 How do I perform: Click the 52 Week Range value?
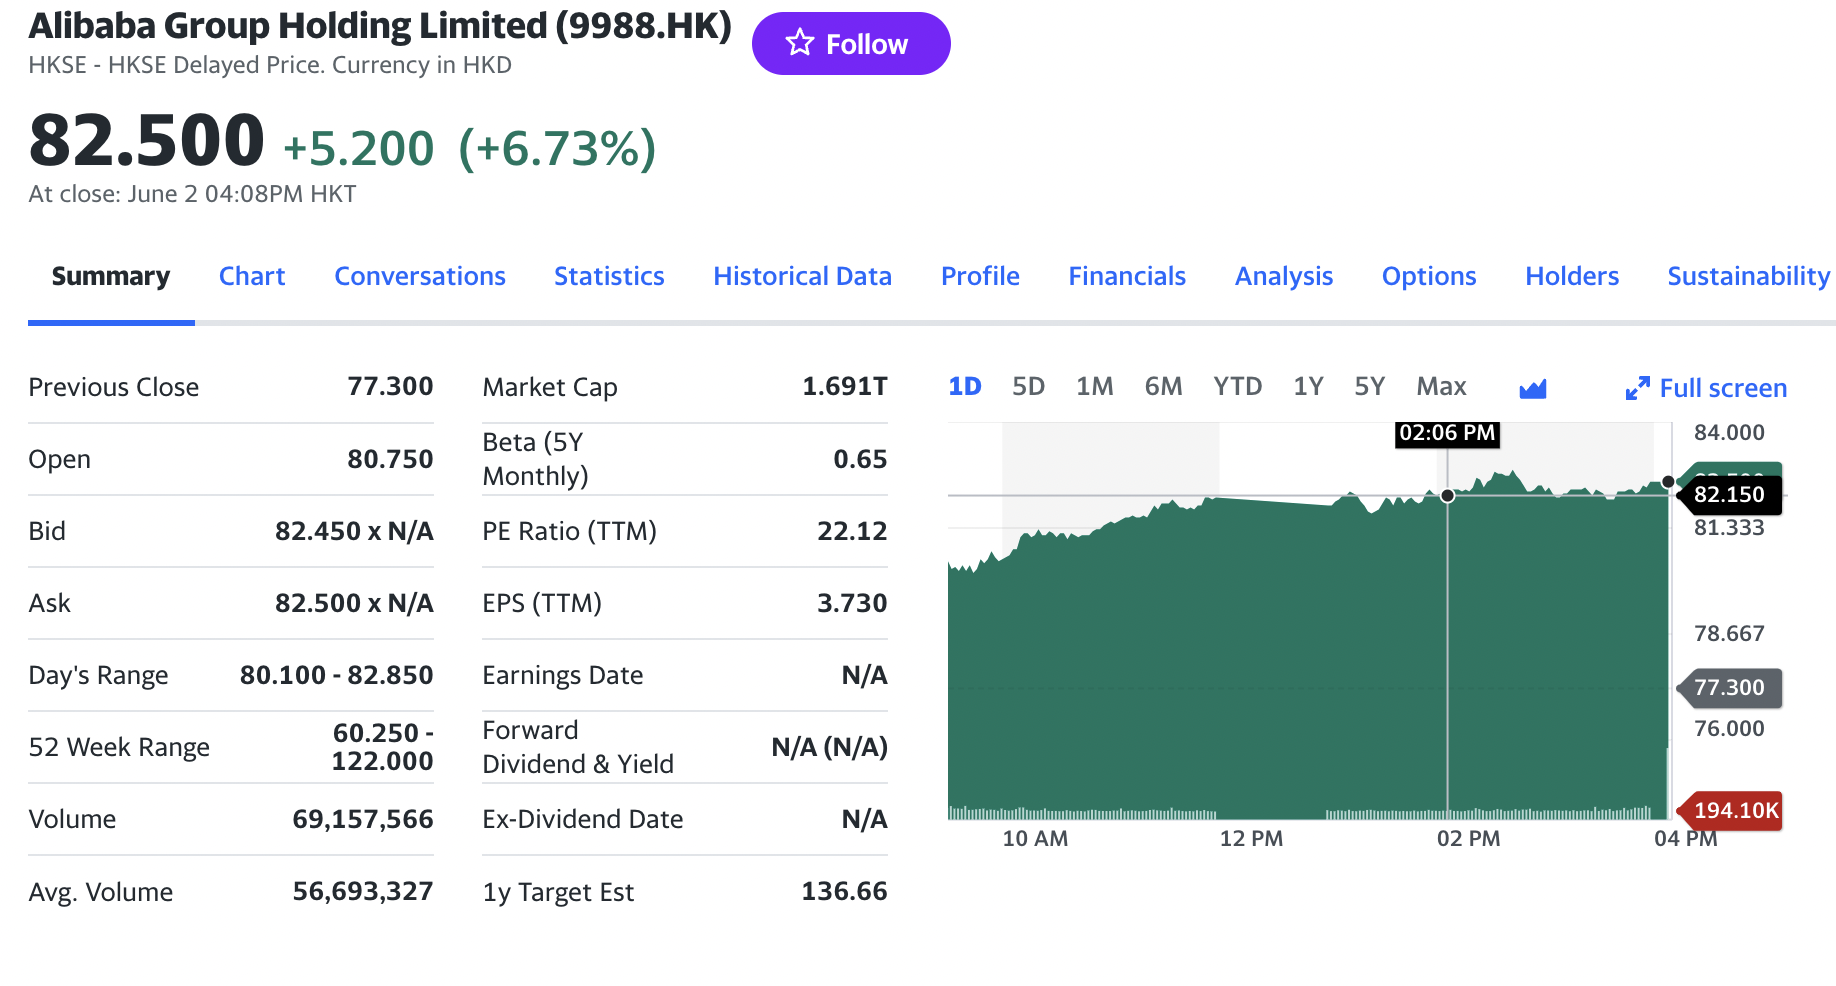coord(382,747)
